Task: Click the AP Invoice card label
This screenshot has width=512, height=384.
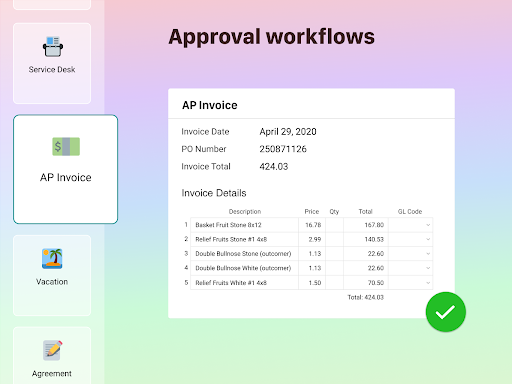Action: (x=66, y=177)
